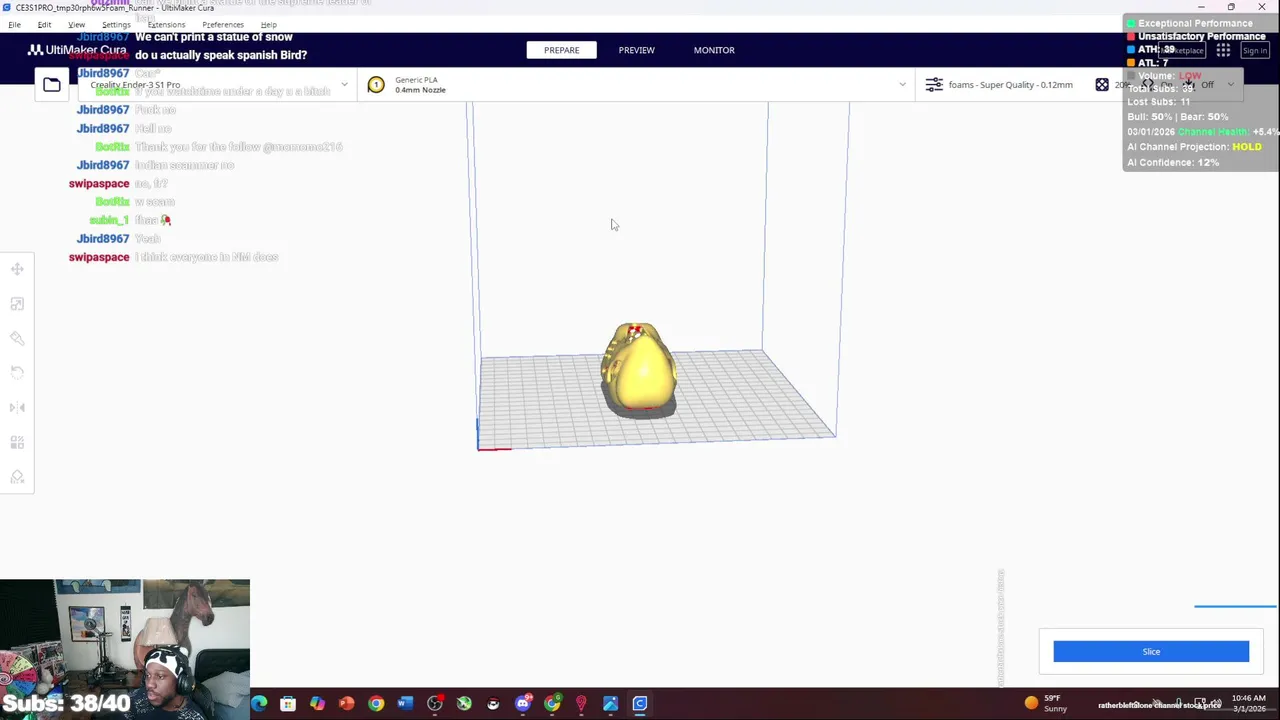
Task: Expand the print settings panel chevron
Action: 1230,85
